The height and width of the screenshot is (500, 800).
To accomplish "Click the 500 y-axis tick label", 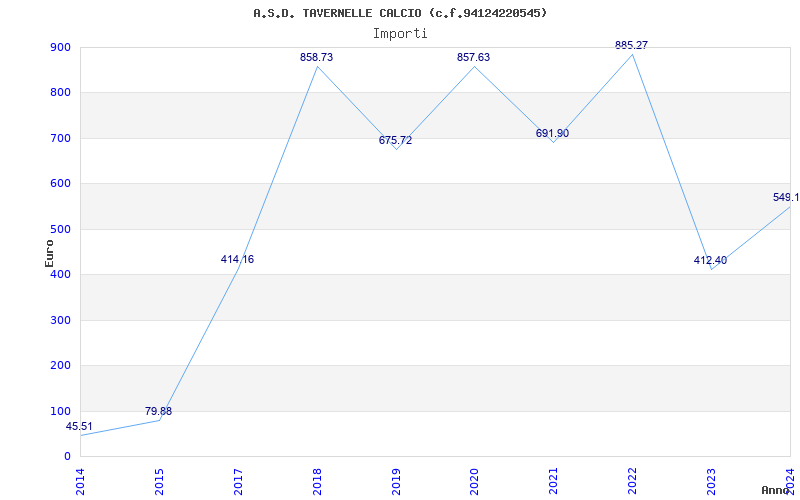I will (60, 229).
